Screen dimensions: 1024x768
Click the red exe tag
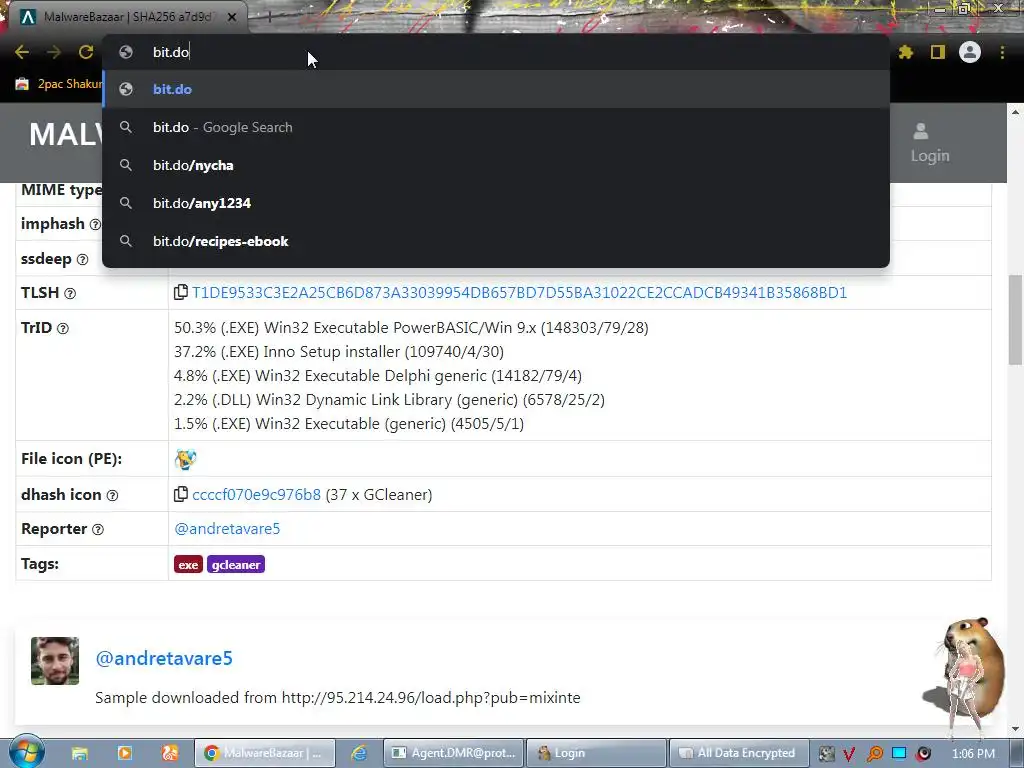tap(188, 565)
